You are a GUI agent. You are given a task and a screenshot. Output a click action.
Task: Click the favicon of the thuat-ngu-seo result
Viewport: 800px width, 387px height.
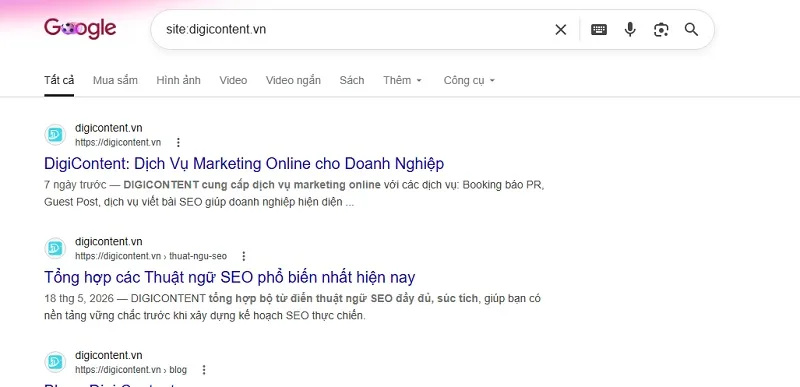[55, 248]
